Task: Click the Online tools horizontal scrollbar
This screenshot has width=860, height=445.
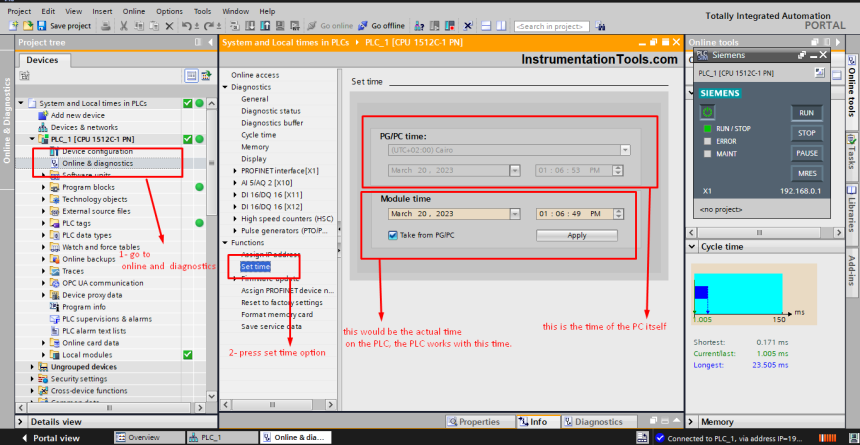Action: tap(759, 233)
